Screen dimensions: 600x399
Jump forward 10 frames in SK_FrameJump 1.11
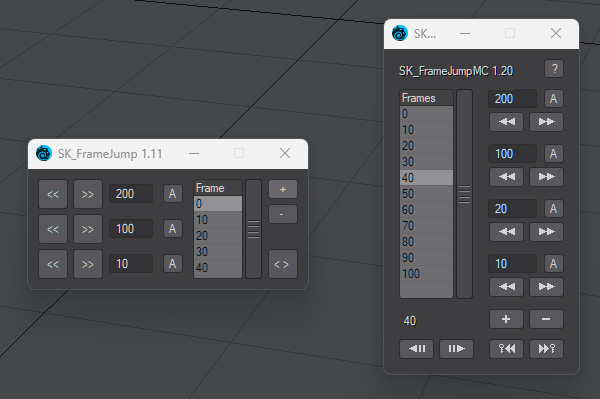(x=88, y=264)
